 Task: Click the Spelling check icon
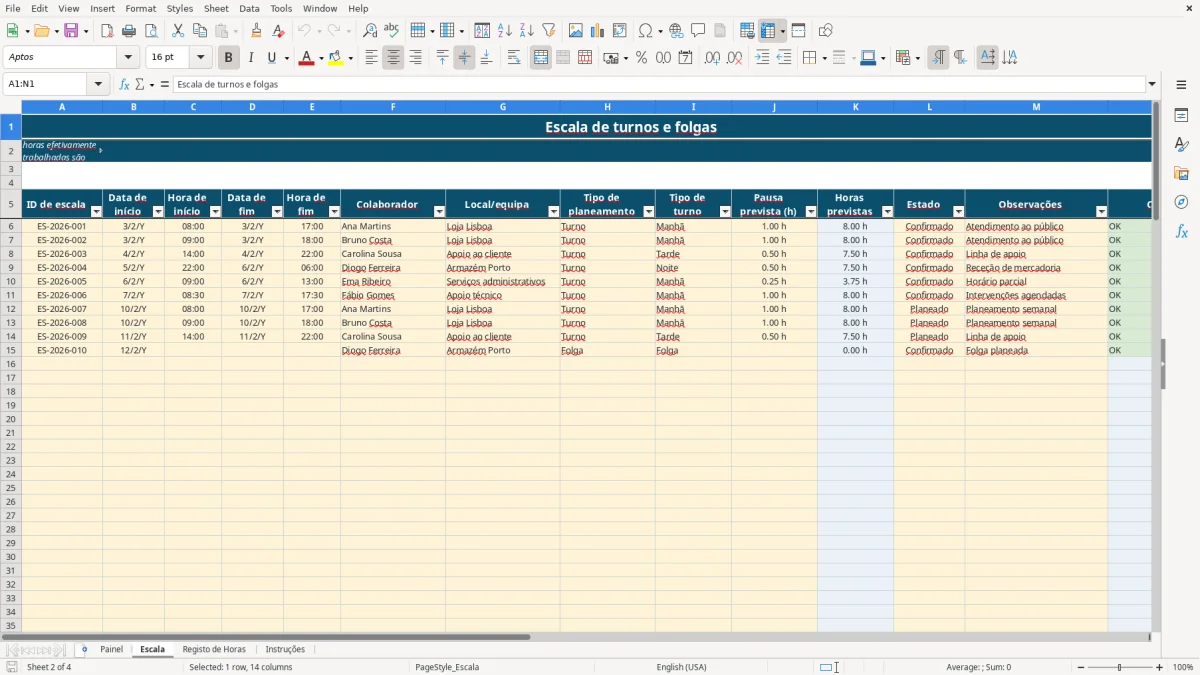pos(392,31)
